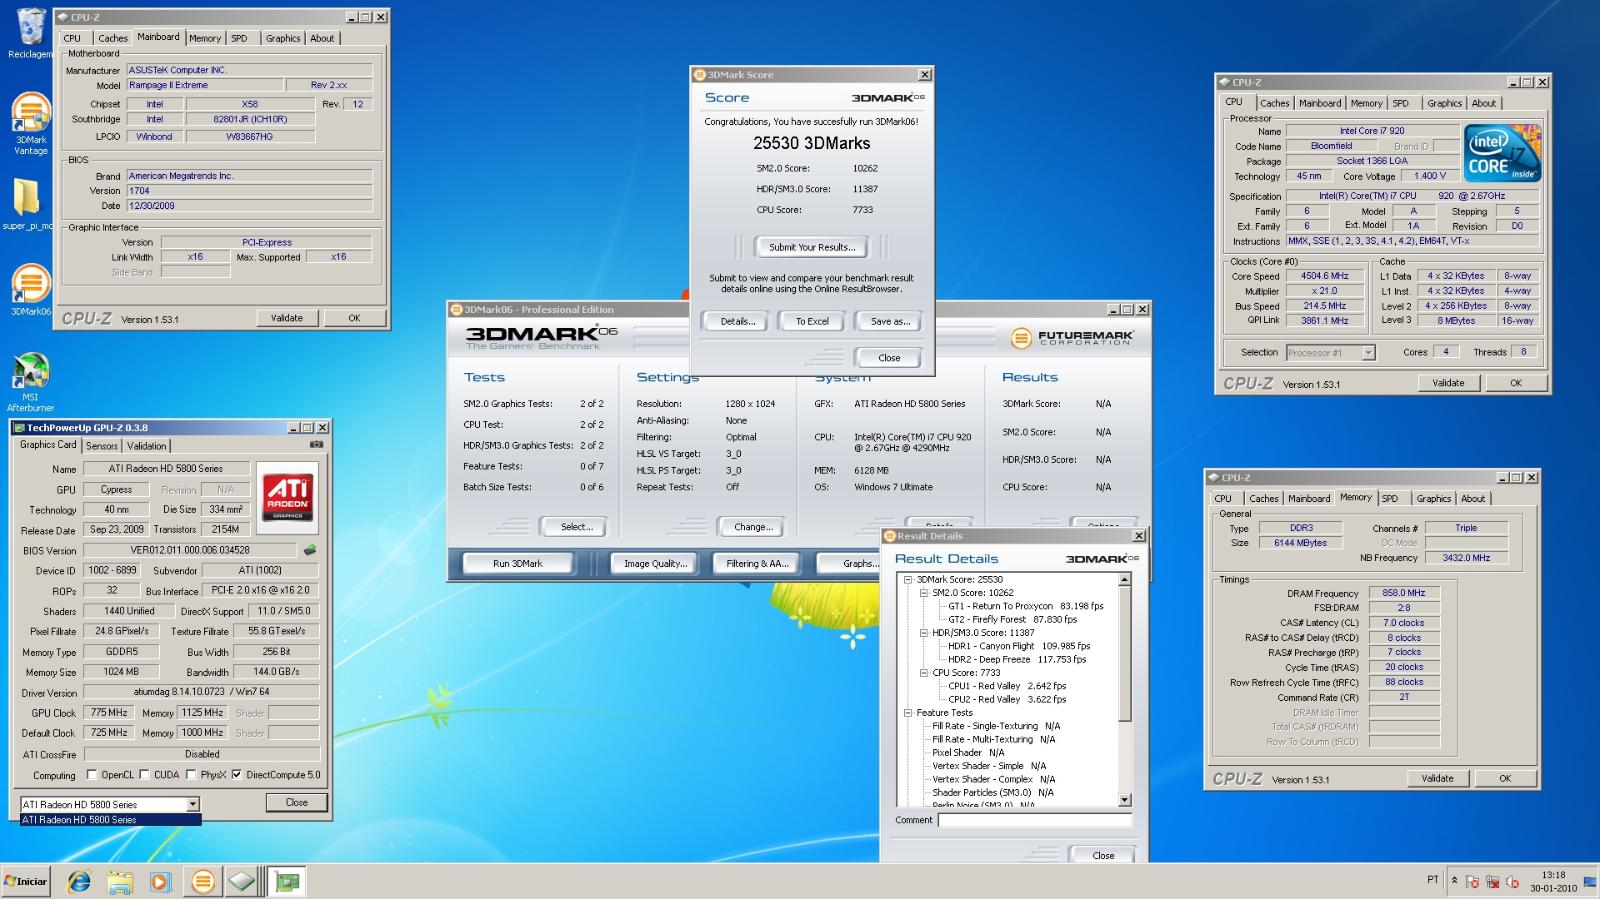Open Caches tab in Mainboard CPU-Z window

click(113, 38)
